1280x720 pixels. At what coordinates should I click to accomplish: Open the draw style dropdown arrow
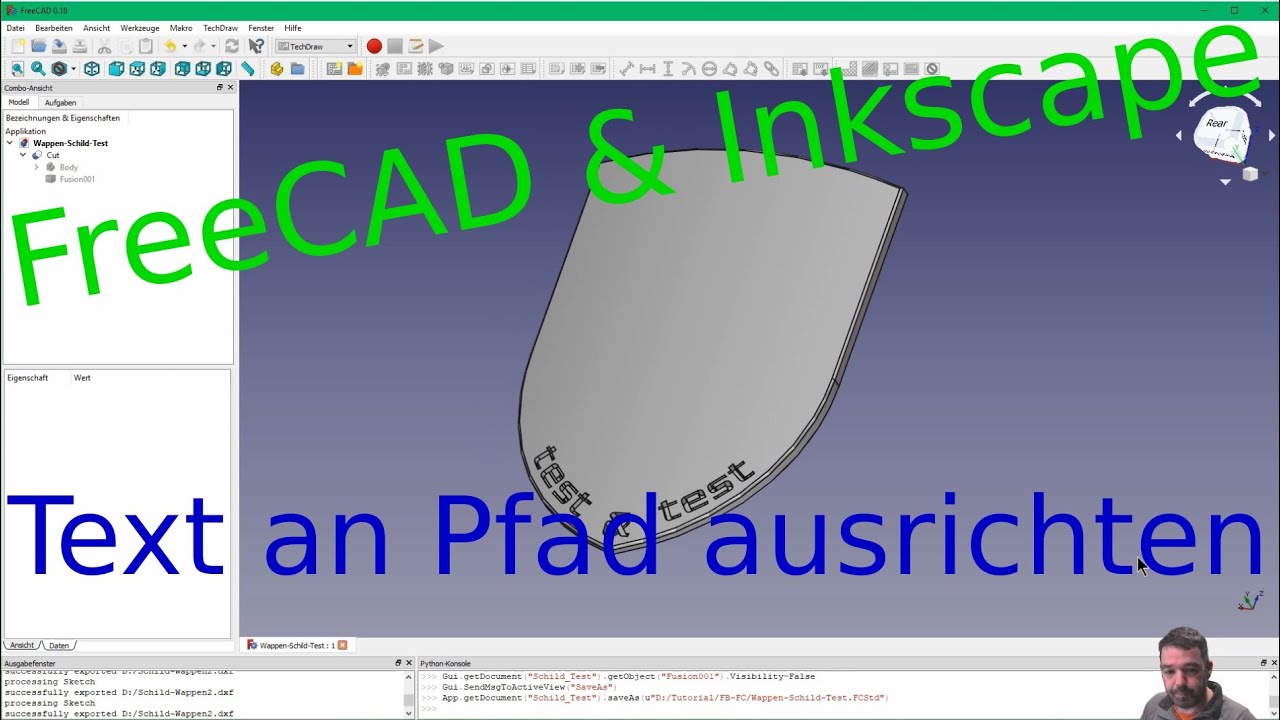(73, 69)
